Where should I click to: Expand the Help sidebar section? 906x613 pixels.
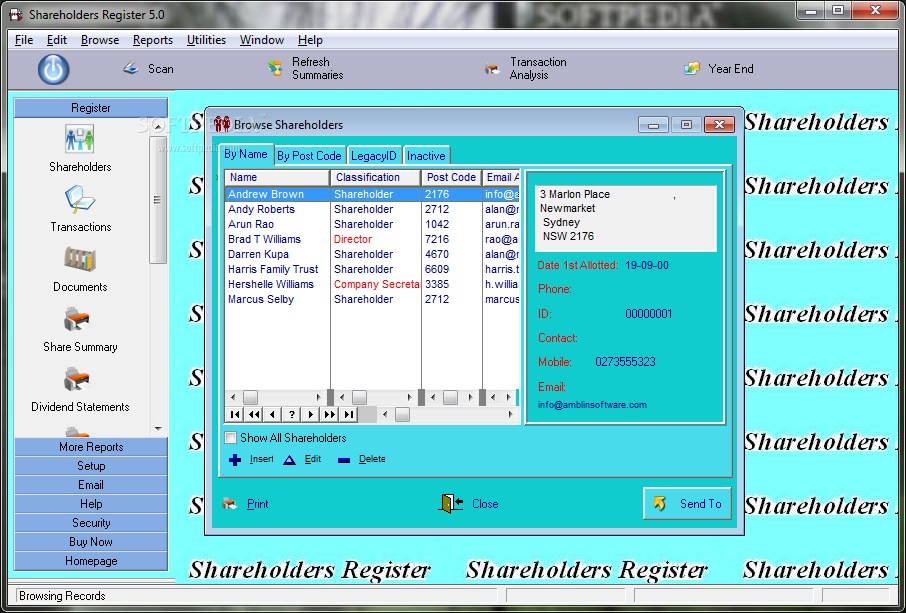(91, 504)
